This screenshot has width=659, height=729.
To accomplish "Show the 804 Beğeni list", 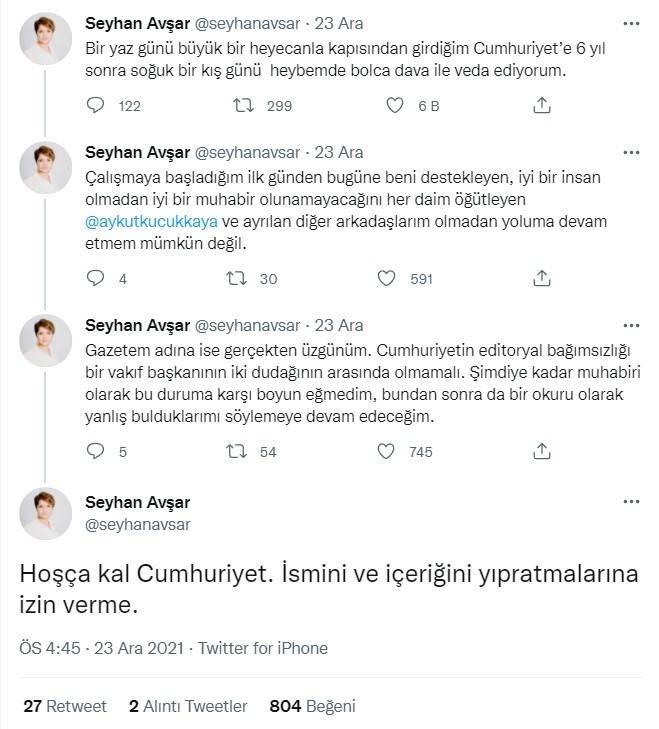I will point(312,706).
